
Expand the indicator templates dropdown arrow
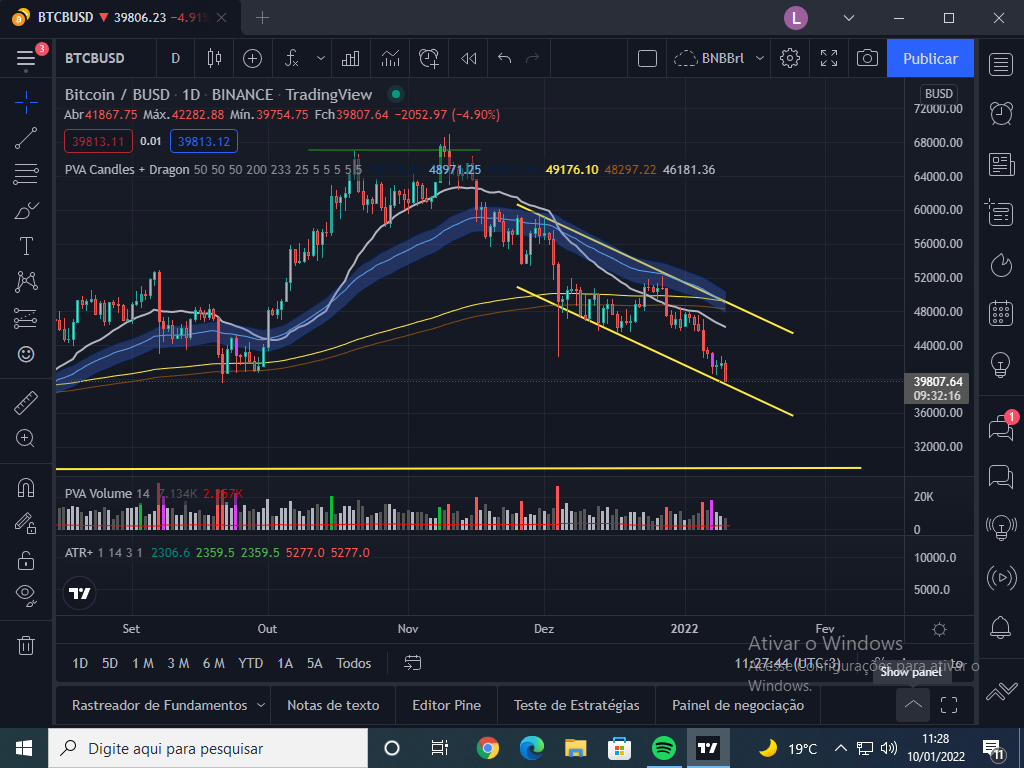click(x=321, y=58)
